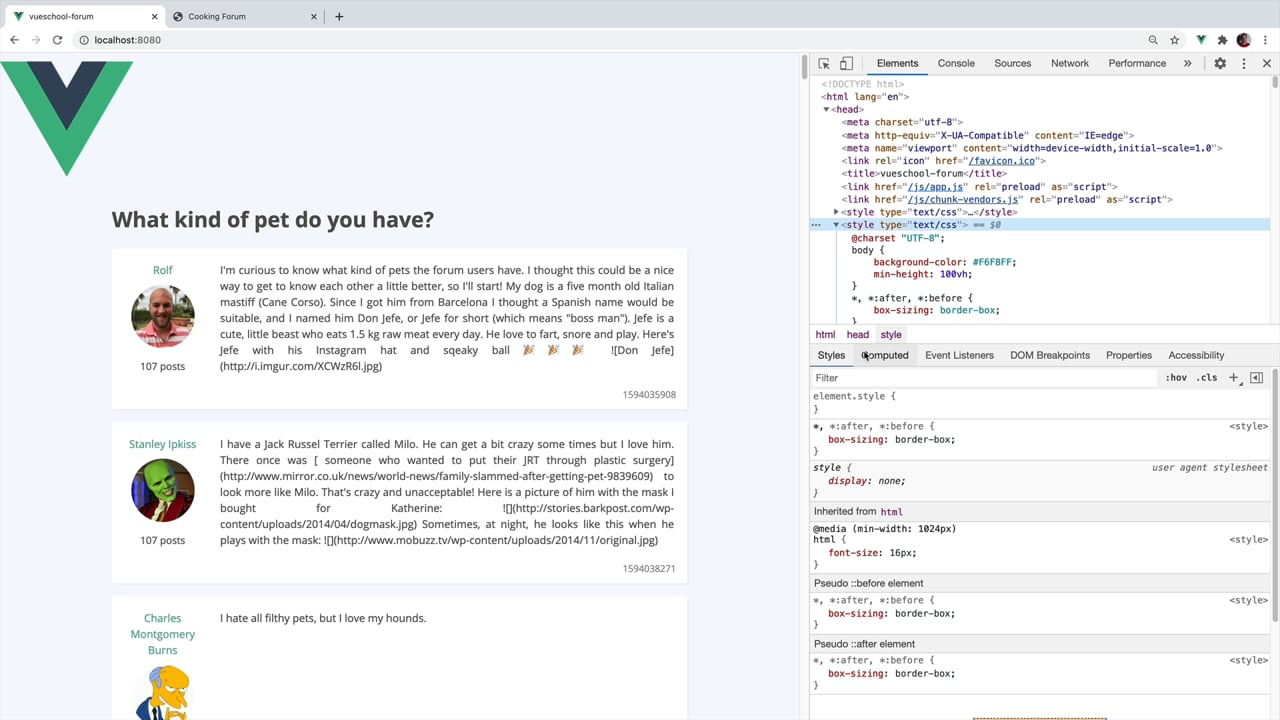
Task: Switch to the Console tab
Action: coord(956,63)
